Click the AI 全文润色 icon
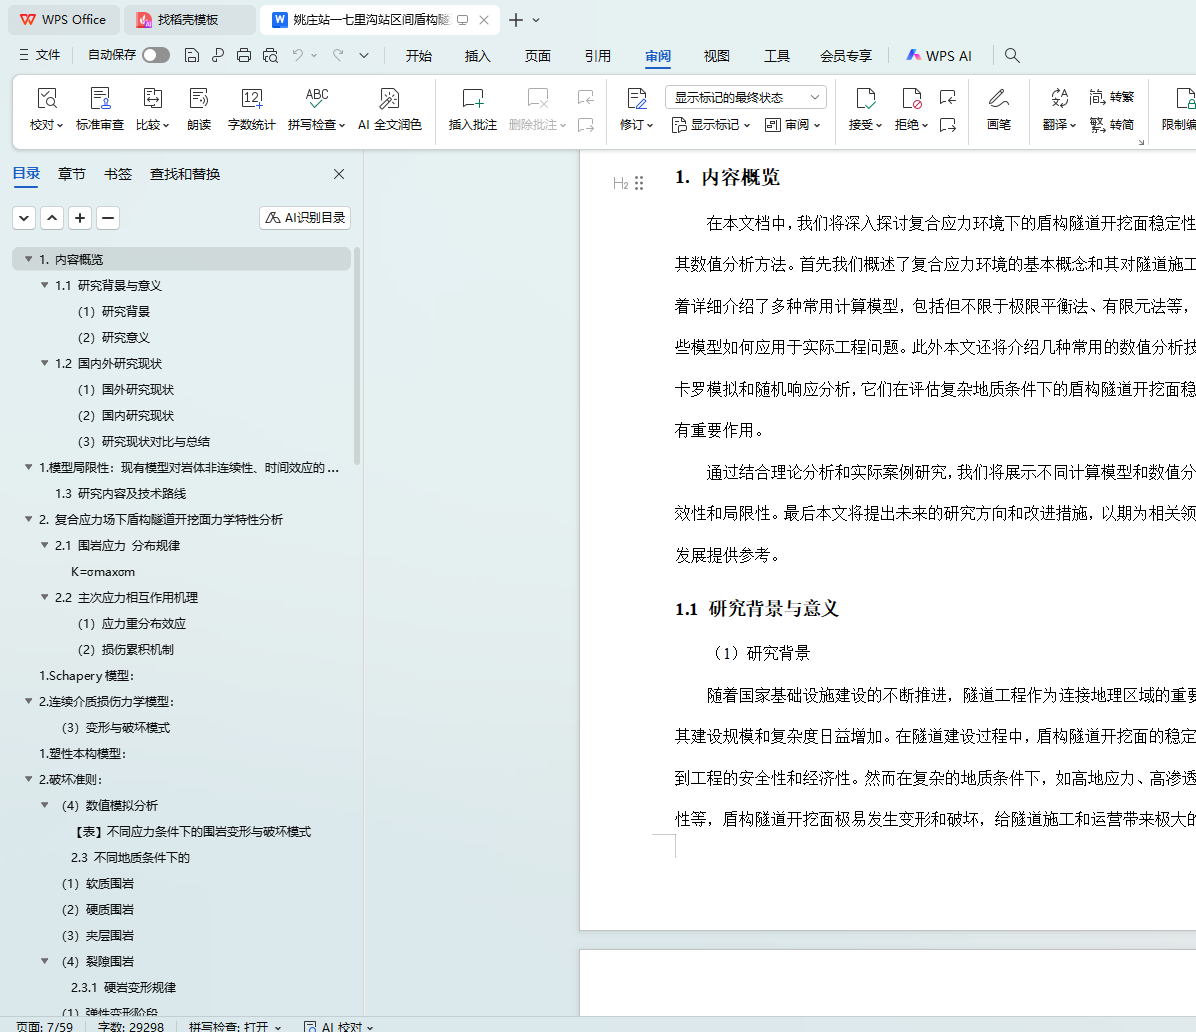Screen dimensions: 1196x1032 (390, 99)
